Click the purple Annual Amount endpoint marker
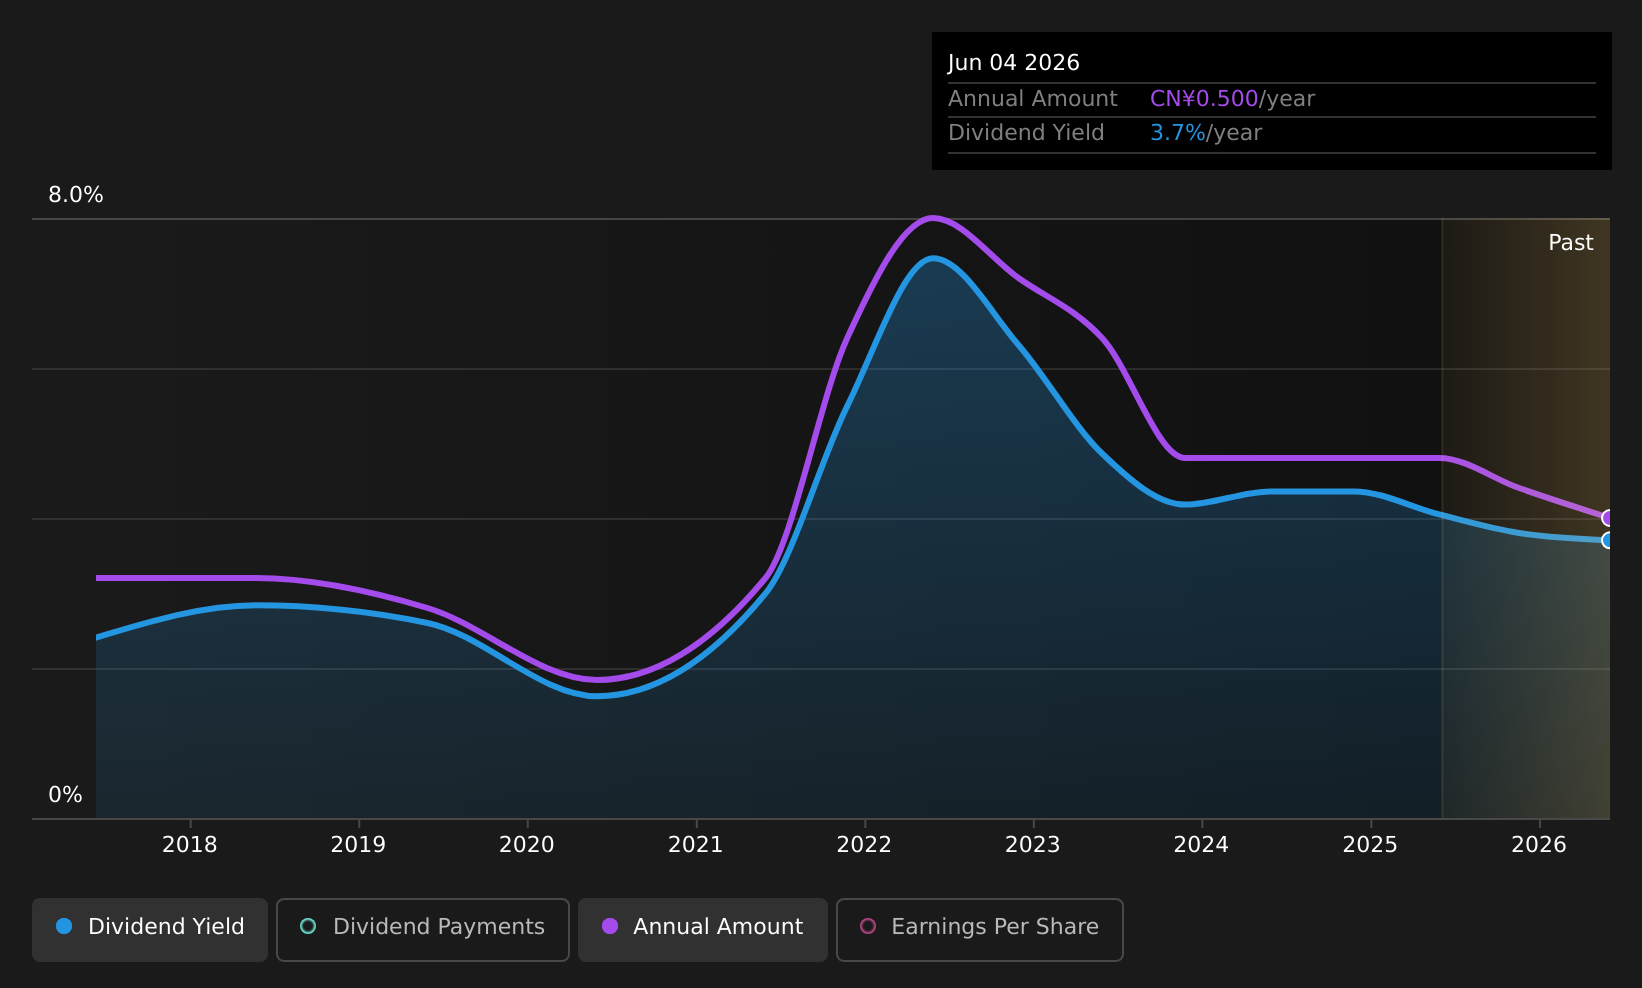 tap(1608, 518)
